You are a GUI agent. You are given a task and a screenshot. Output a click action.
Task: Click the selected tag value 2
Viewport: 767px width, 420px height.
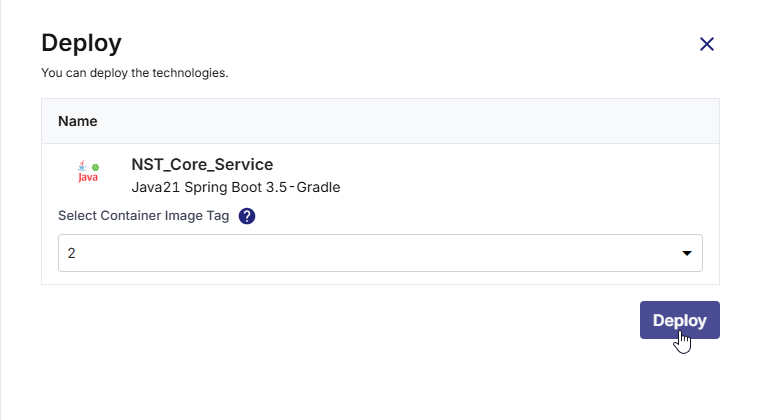[72, 253]
